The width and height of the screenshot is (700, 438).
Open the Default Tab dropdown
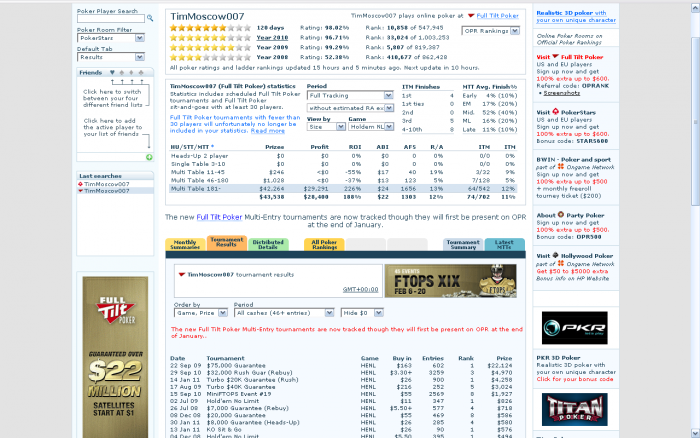click(x=111, y=57)
